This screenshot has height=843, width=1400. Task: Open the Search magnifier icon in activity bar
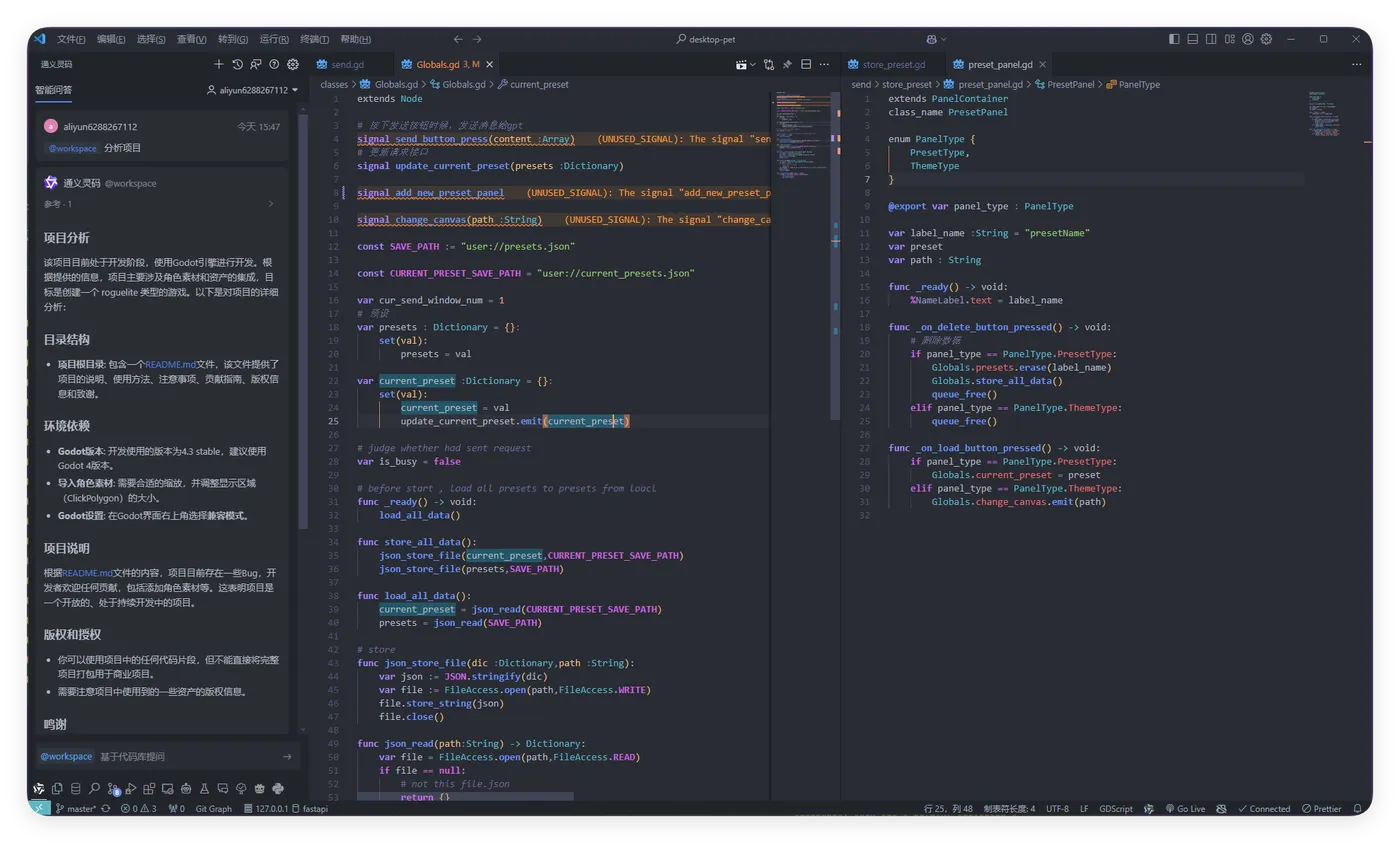tap(94, 789)
